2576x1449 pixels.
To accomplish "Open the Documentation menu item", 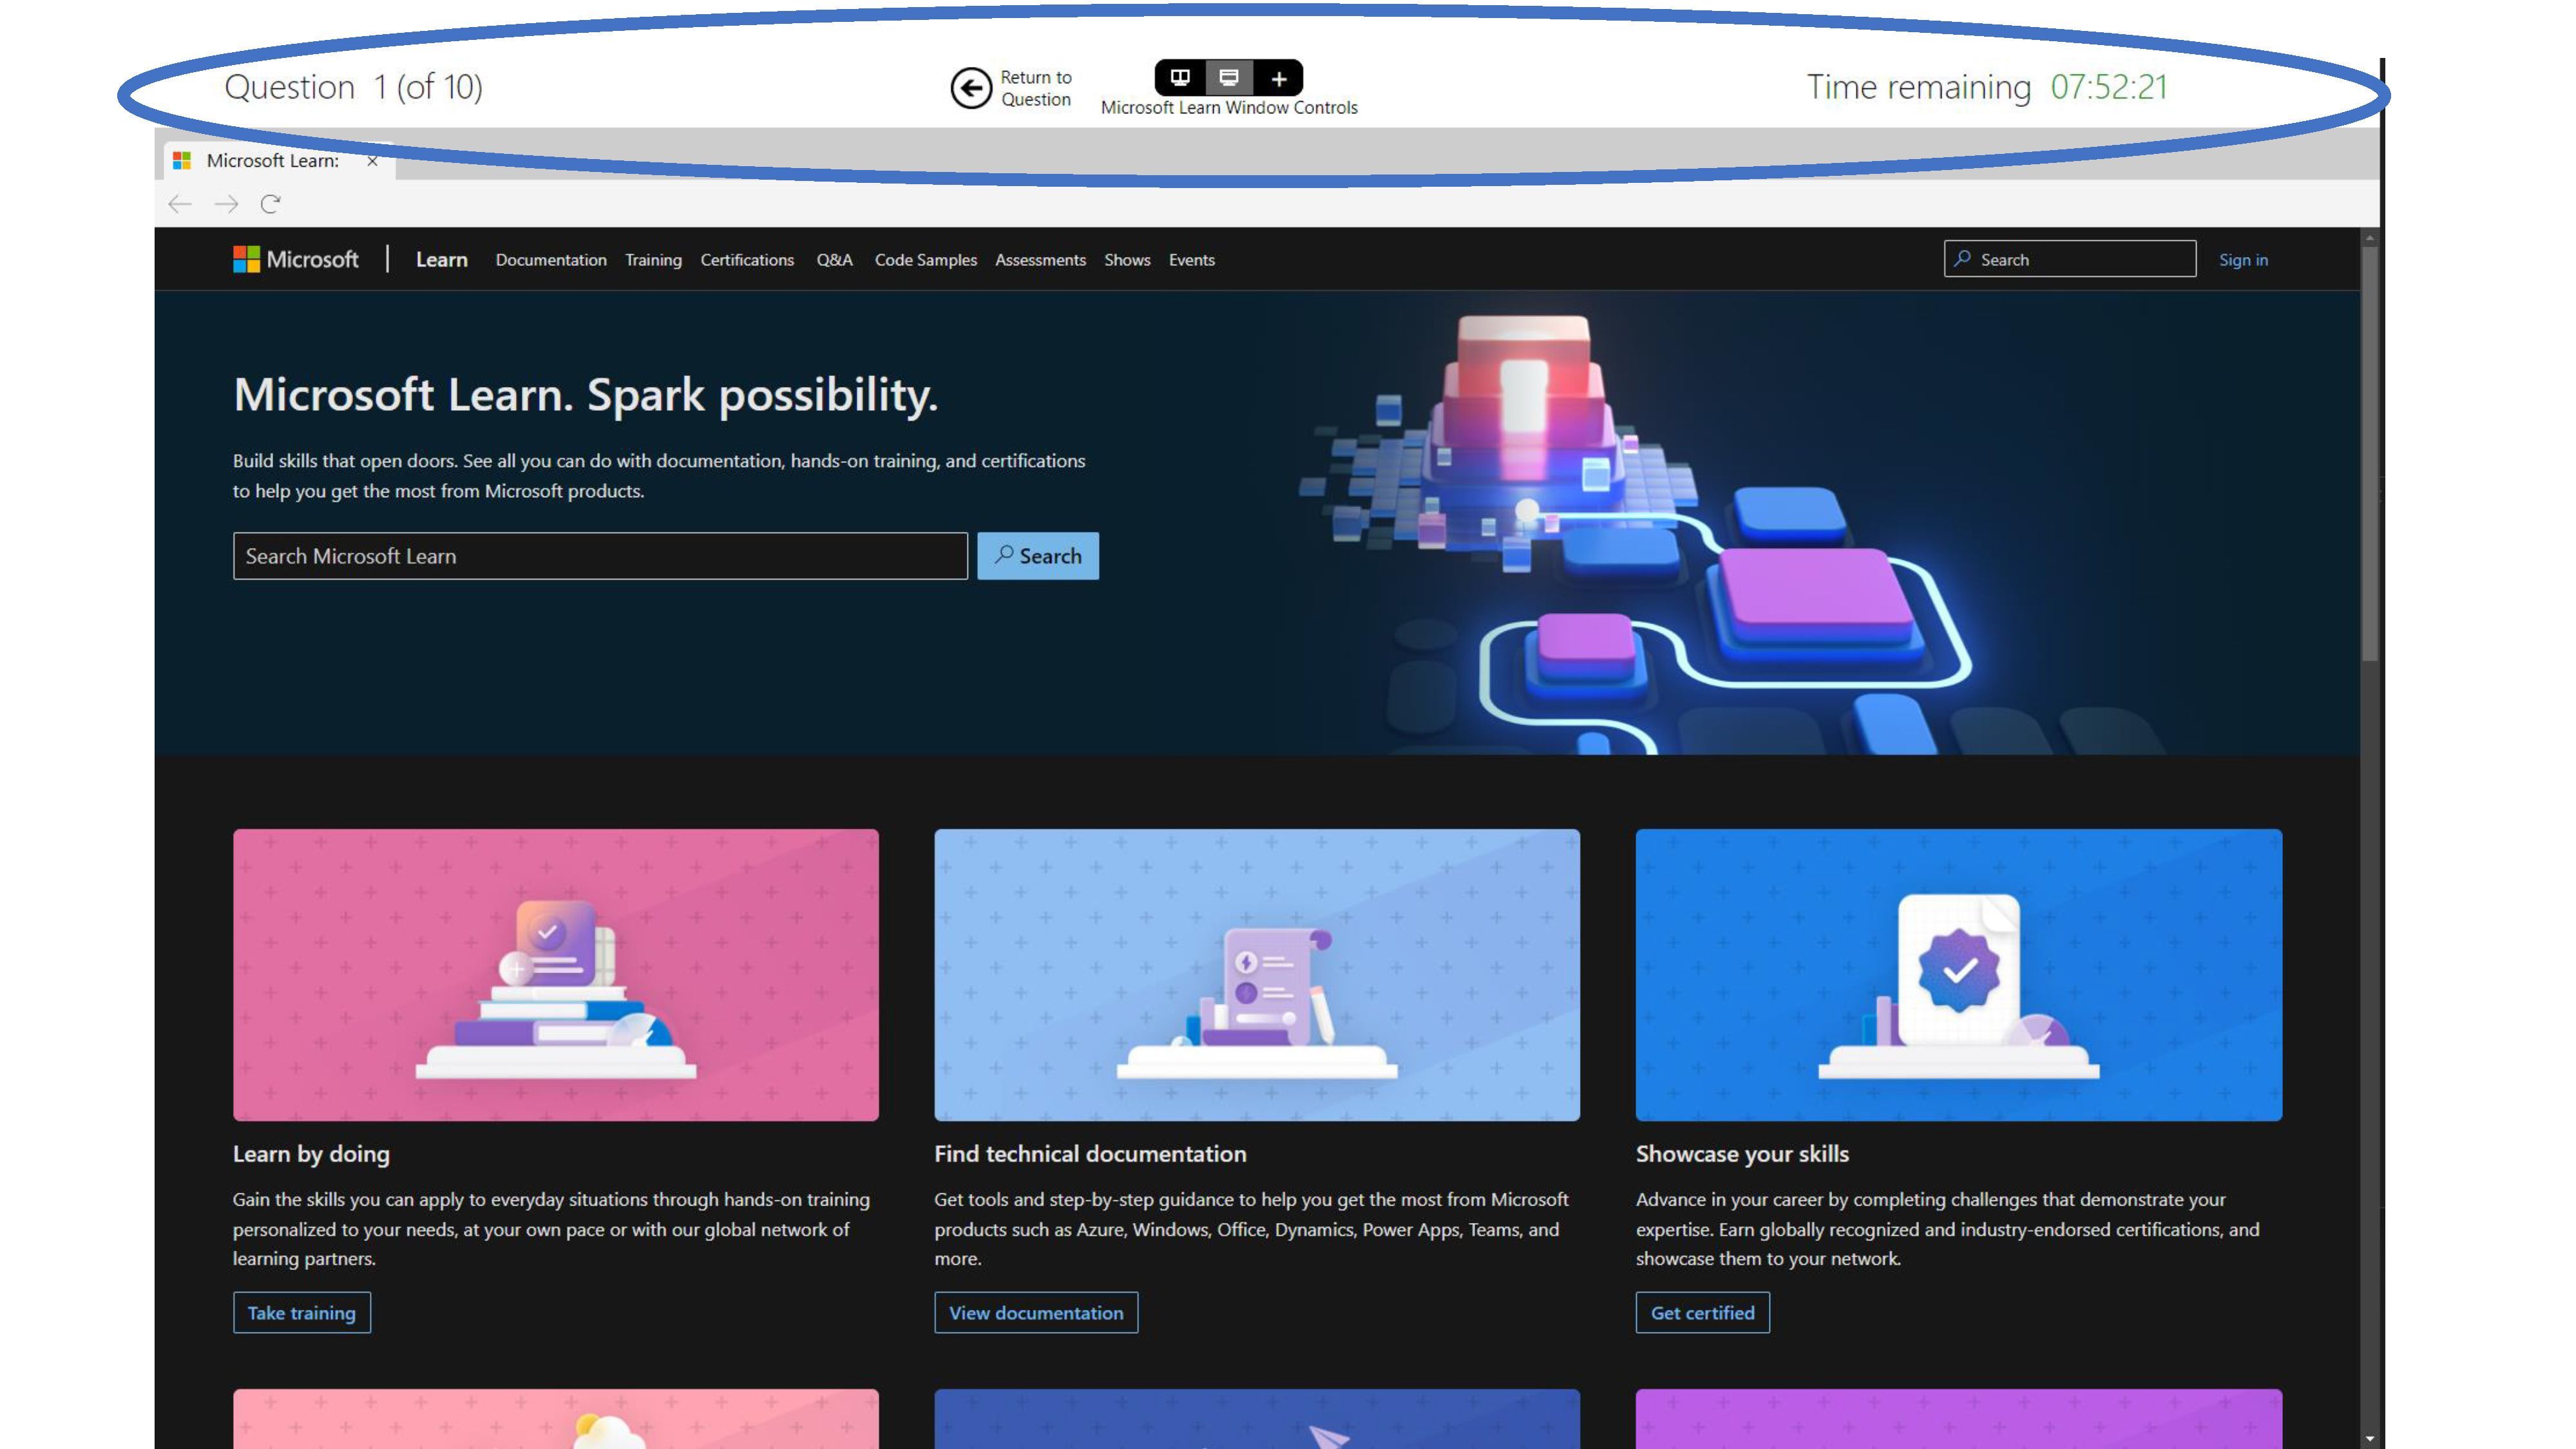I will tap(550, 260).
